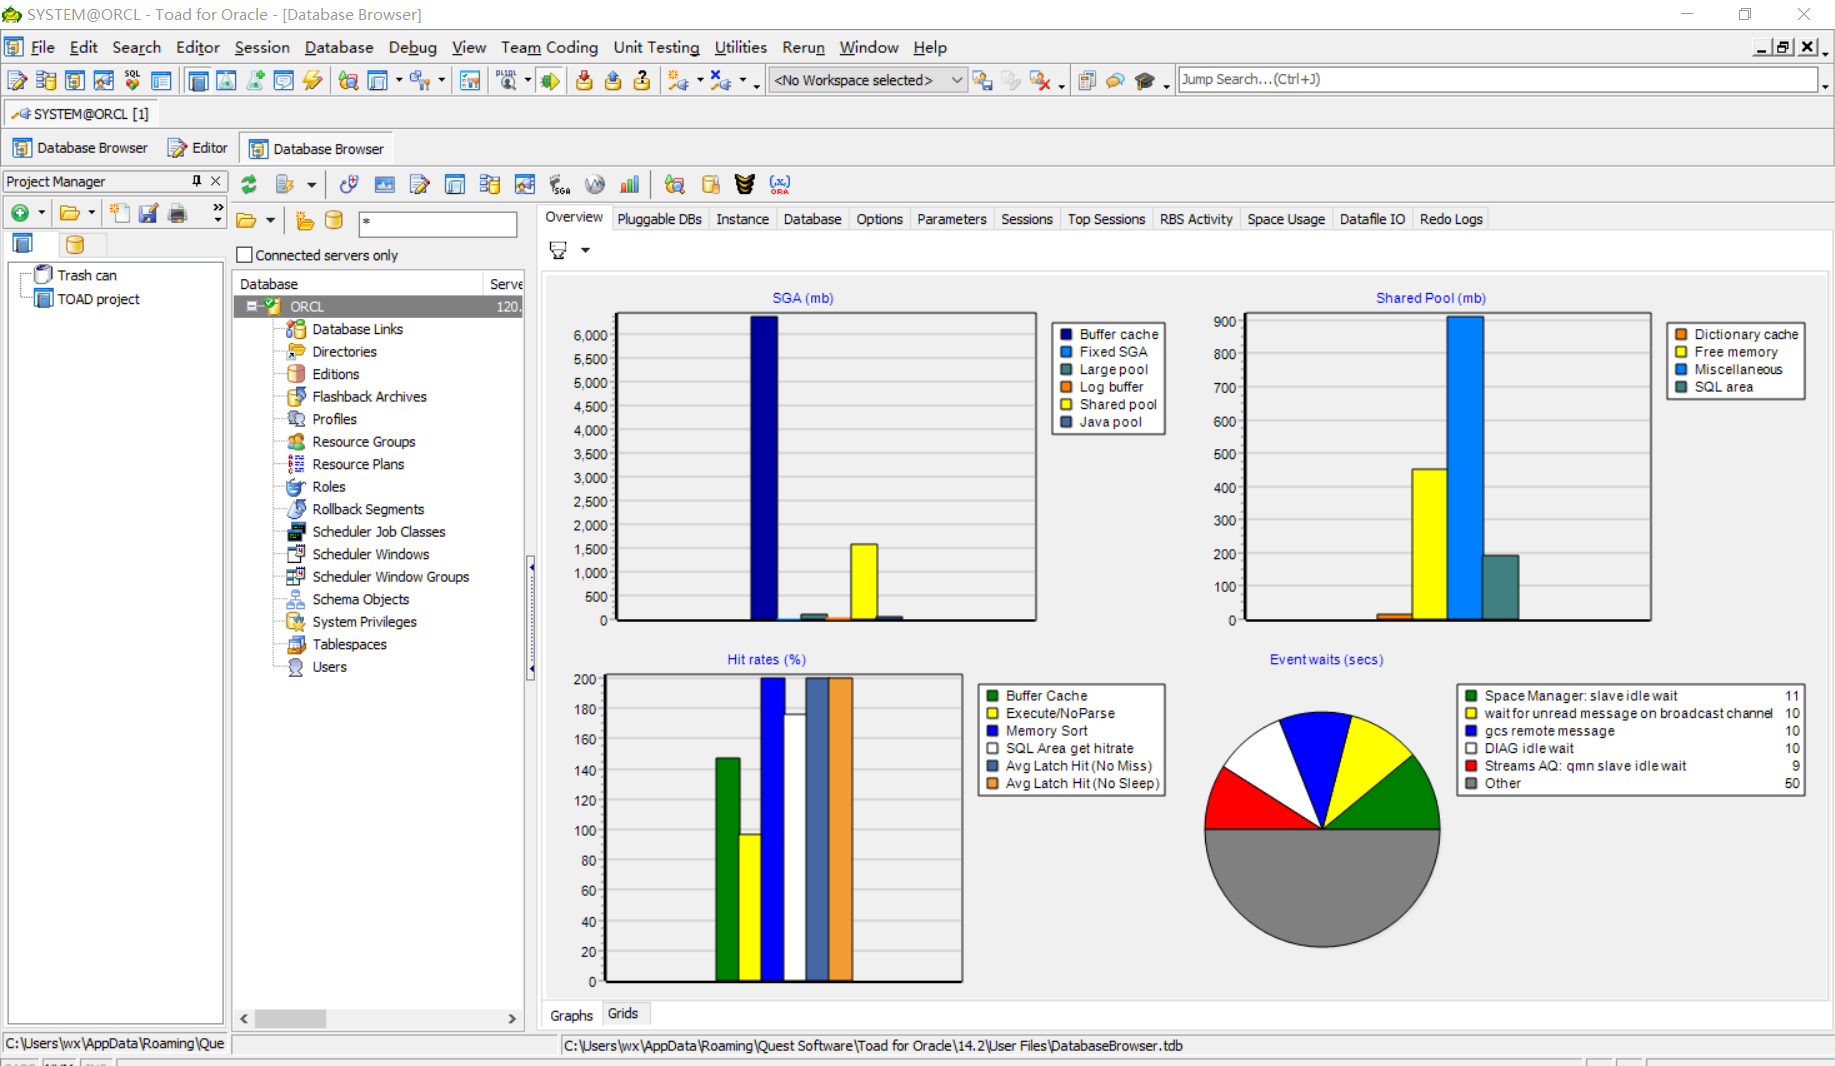Open the SGA trace footprint icon

pos(560,184)
